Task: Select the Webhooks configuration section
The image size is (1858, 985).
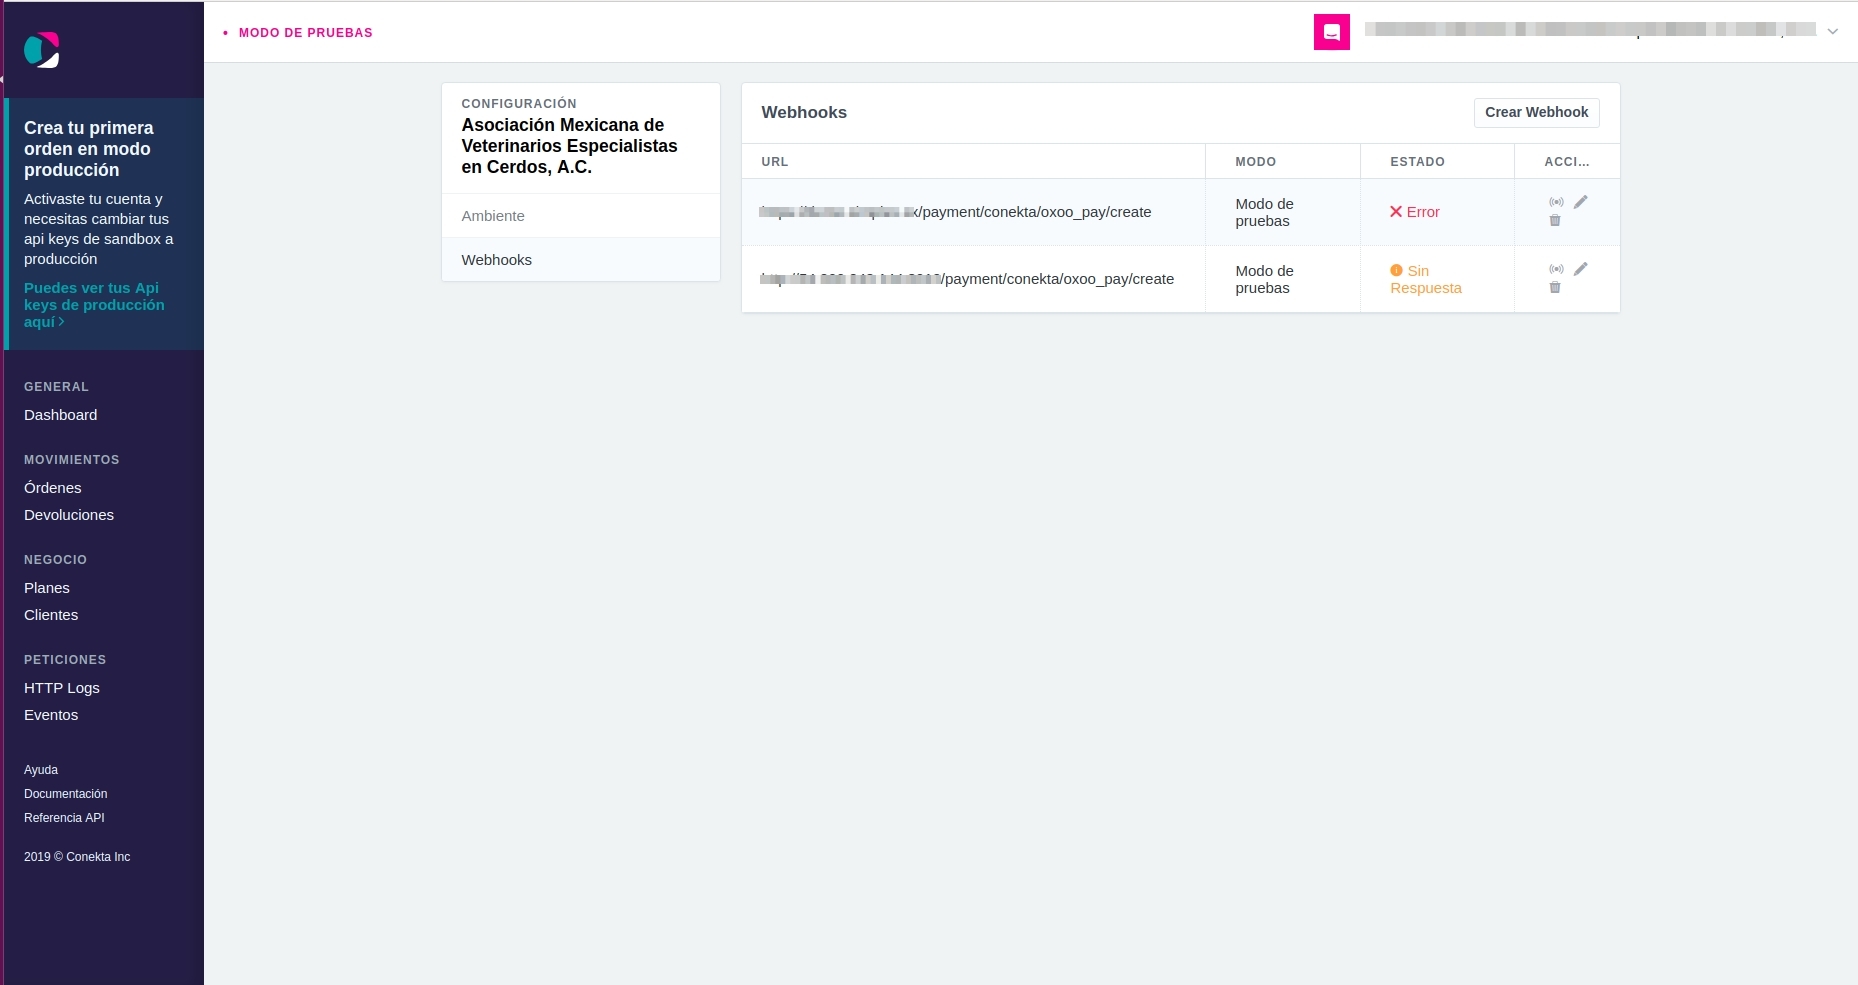Action: click(x=581, y=260)
